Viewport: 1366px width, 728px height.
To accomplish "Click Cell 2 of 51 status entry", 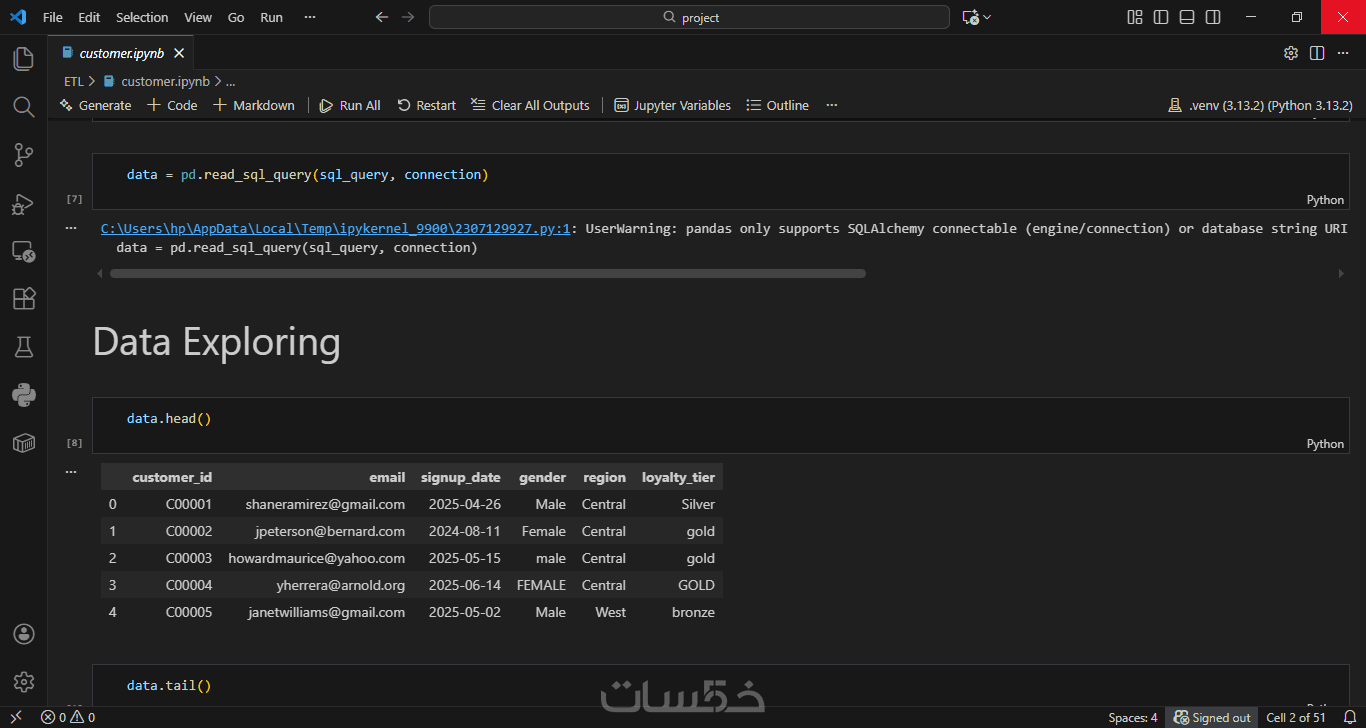I will click(x=1296, y=717).
